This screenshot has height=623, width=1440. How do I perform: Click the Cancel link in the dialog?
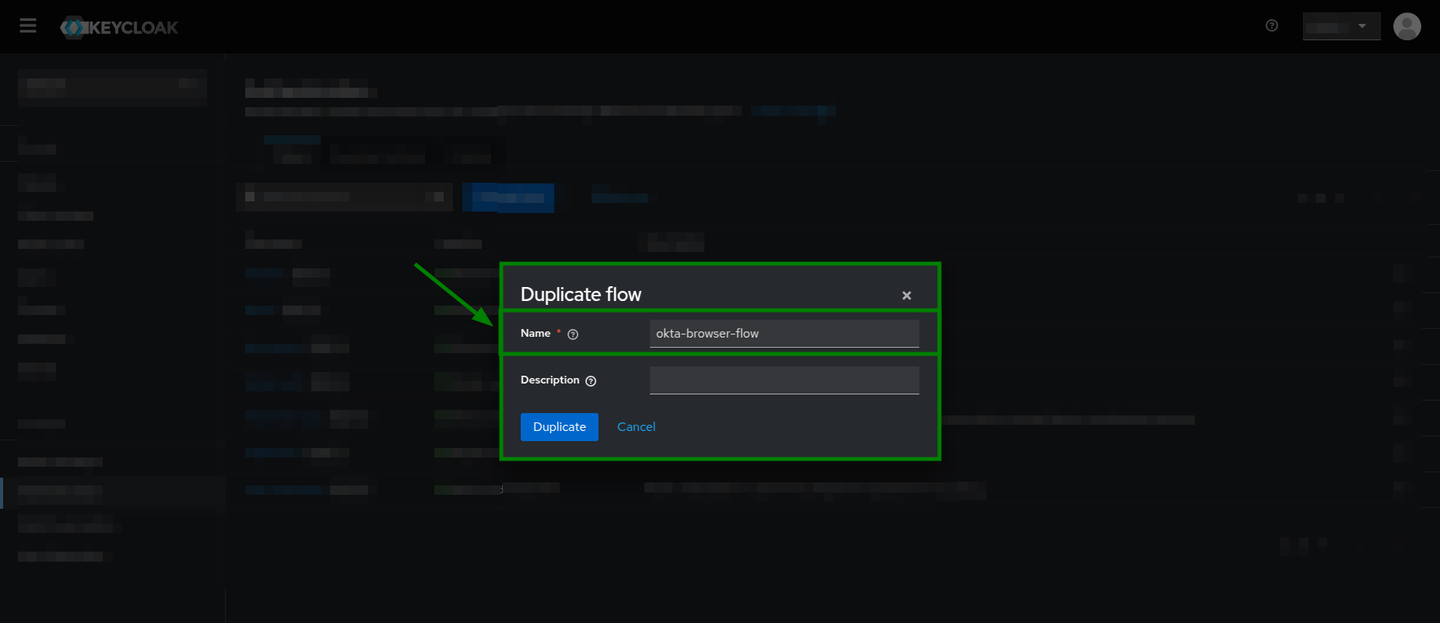tap(636, 426)
